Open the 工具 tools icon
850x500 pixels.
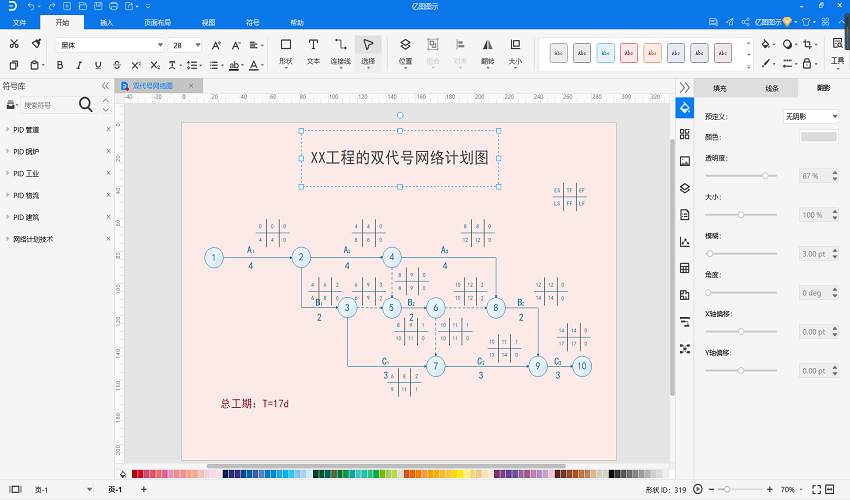[x=838, y=52]
